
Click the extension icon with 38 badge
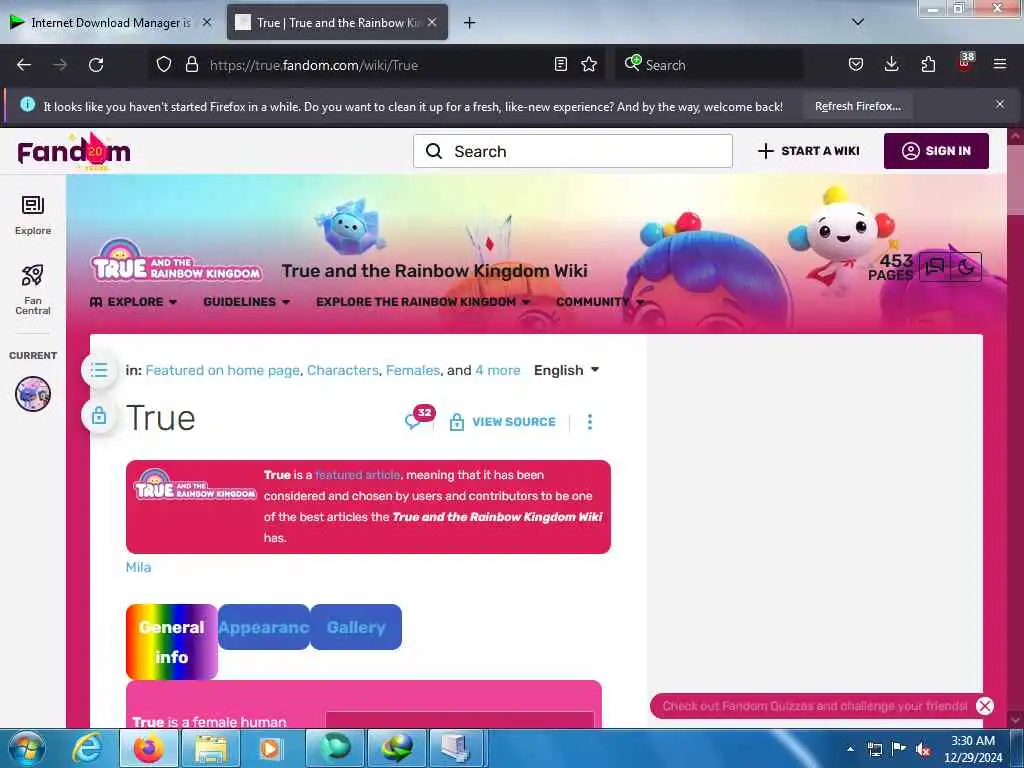pyautogui.click(x=965, y=62)
